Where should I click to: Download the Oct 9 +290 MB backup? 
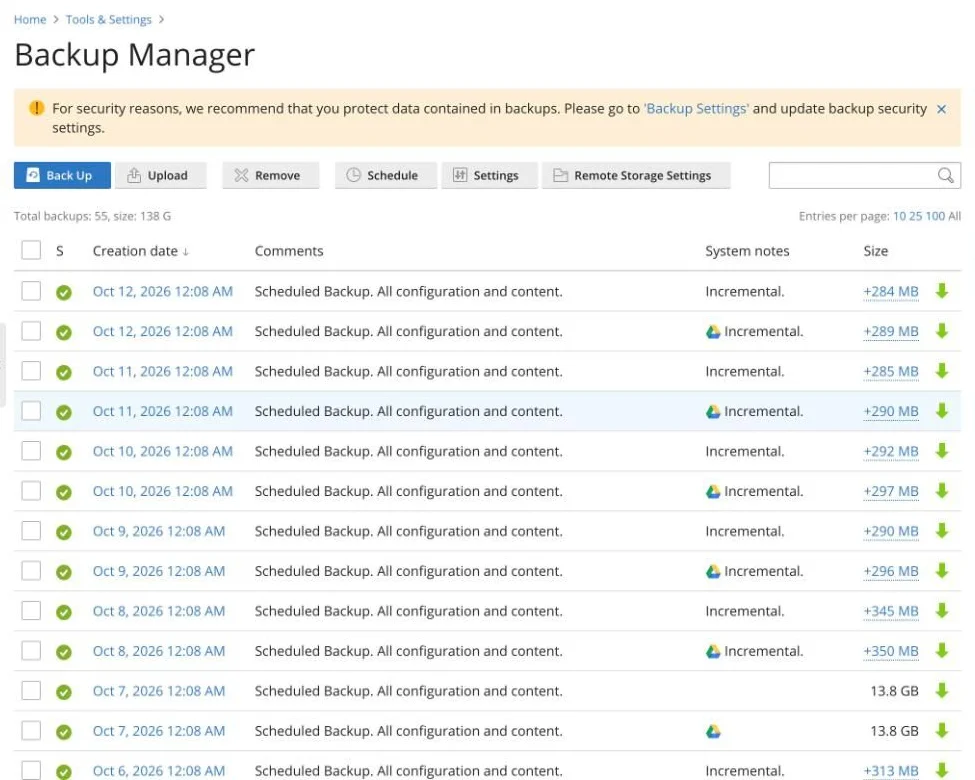point(942,531)
